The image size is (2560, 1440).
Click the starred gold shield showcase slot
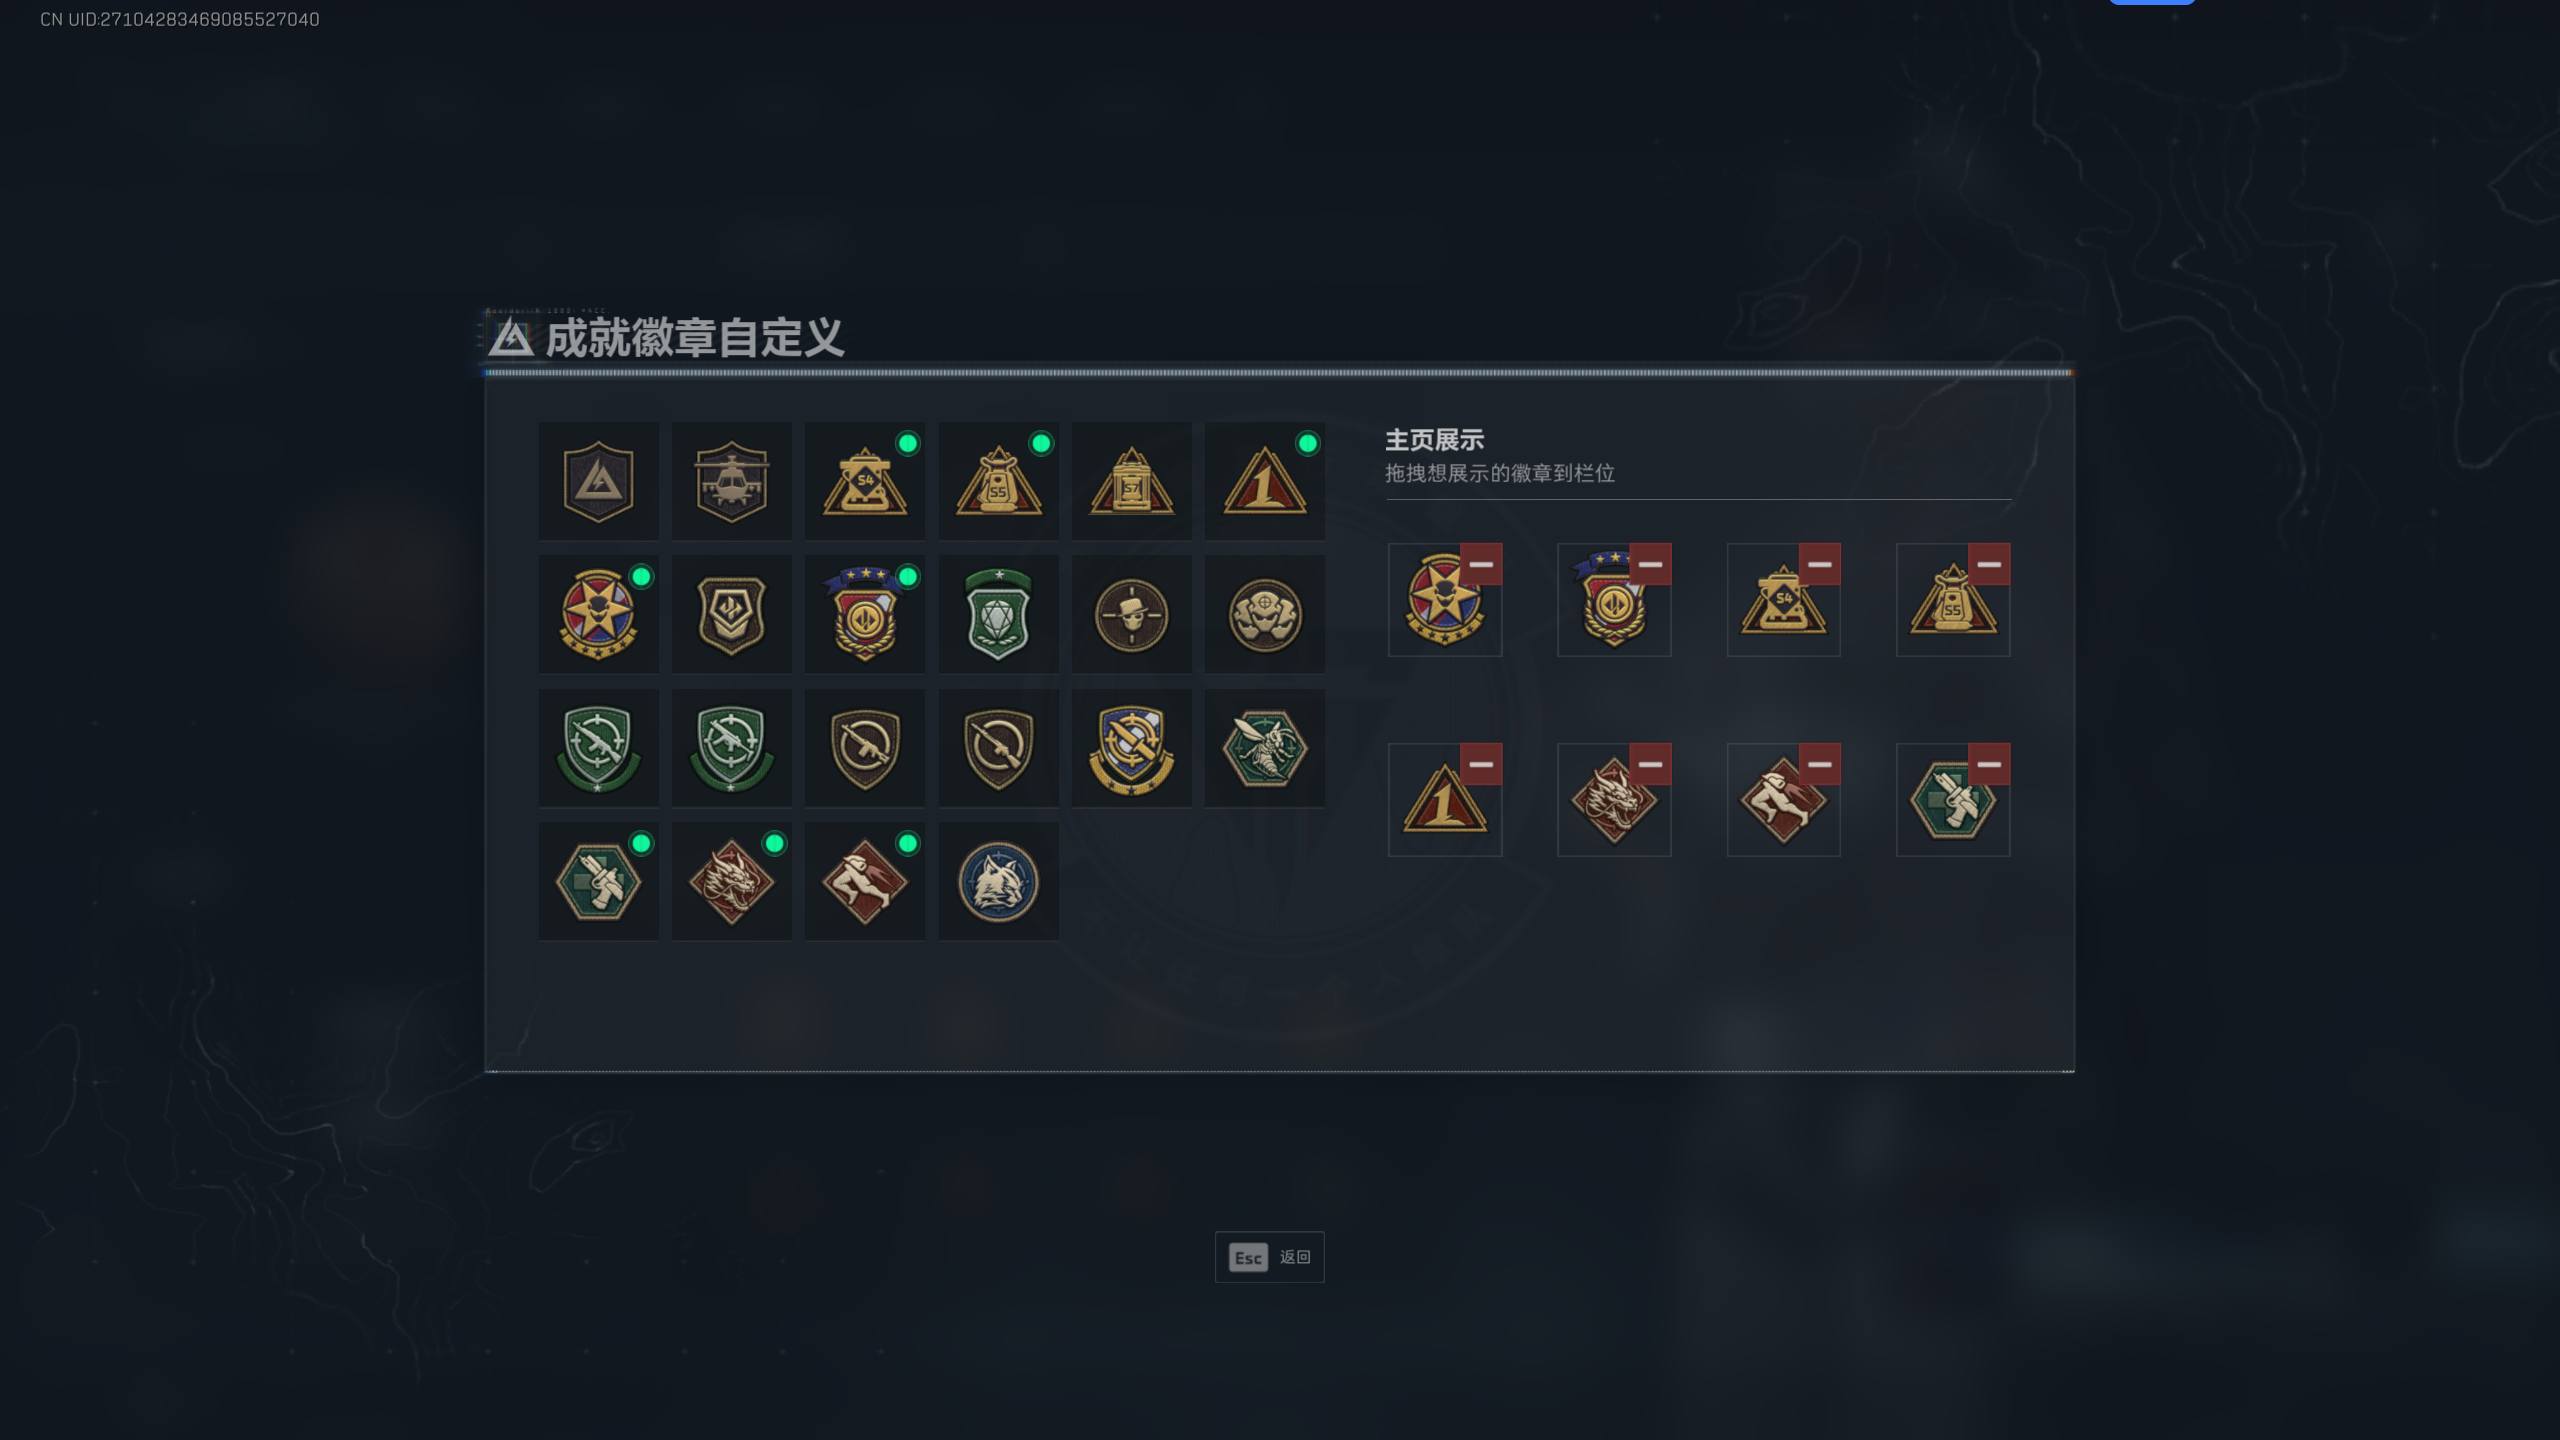pyautogui.click(x=1613, y=600)
